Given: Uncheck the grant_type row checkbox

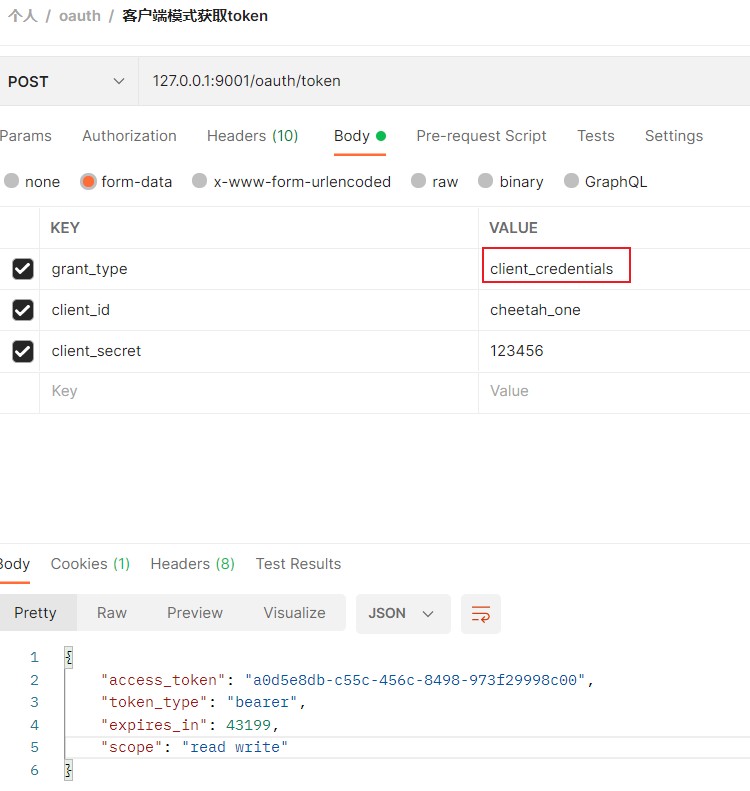Looking at the screenshot, I should pyautogui.click(x=23, y=269).
